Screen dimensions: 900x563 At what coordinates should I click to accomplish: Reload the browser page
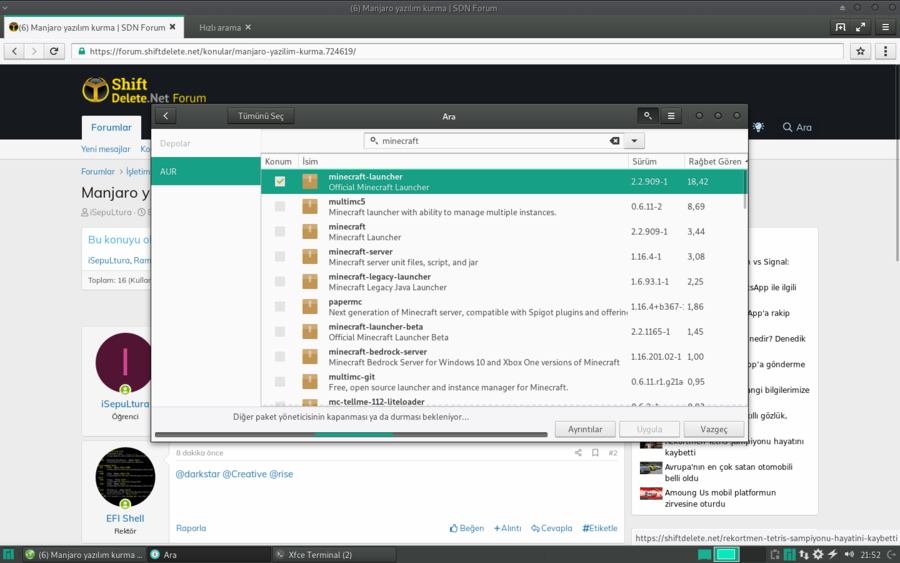click(54, 51)
